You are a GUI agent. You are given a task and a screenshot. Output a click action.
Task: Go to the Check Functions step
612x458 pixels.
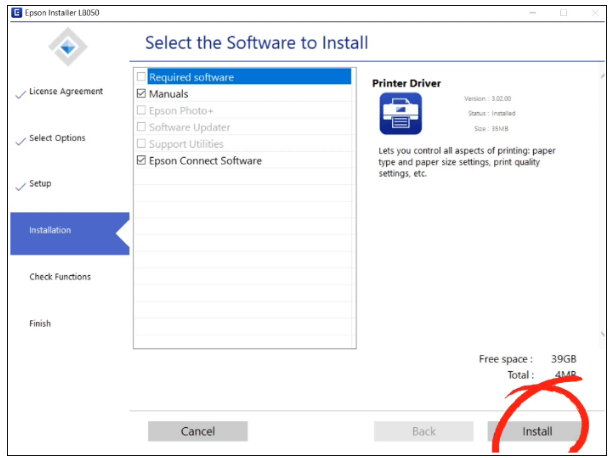pyautogui.click(x=60, y=277)
